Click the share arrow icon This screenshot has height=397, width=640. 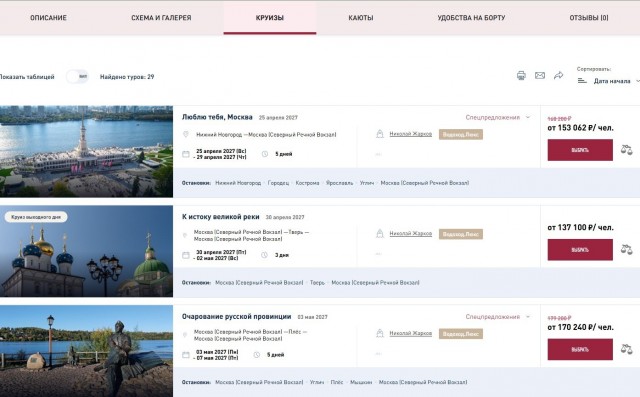pyautogui.click(x=558, y=75)
